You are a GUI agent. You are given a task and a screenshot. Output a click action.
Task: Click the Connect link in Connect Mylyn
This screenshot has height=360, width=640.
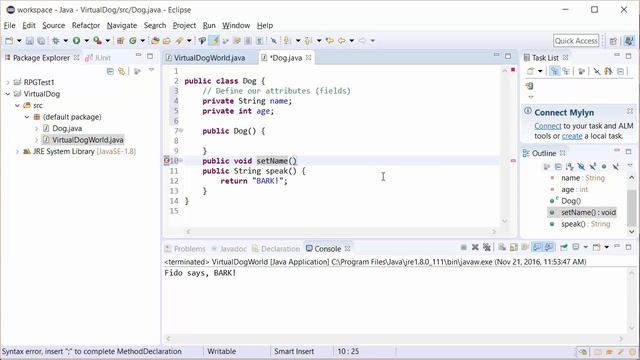(x=548, y=126)
